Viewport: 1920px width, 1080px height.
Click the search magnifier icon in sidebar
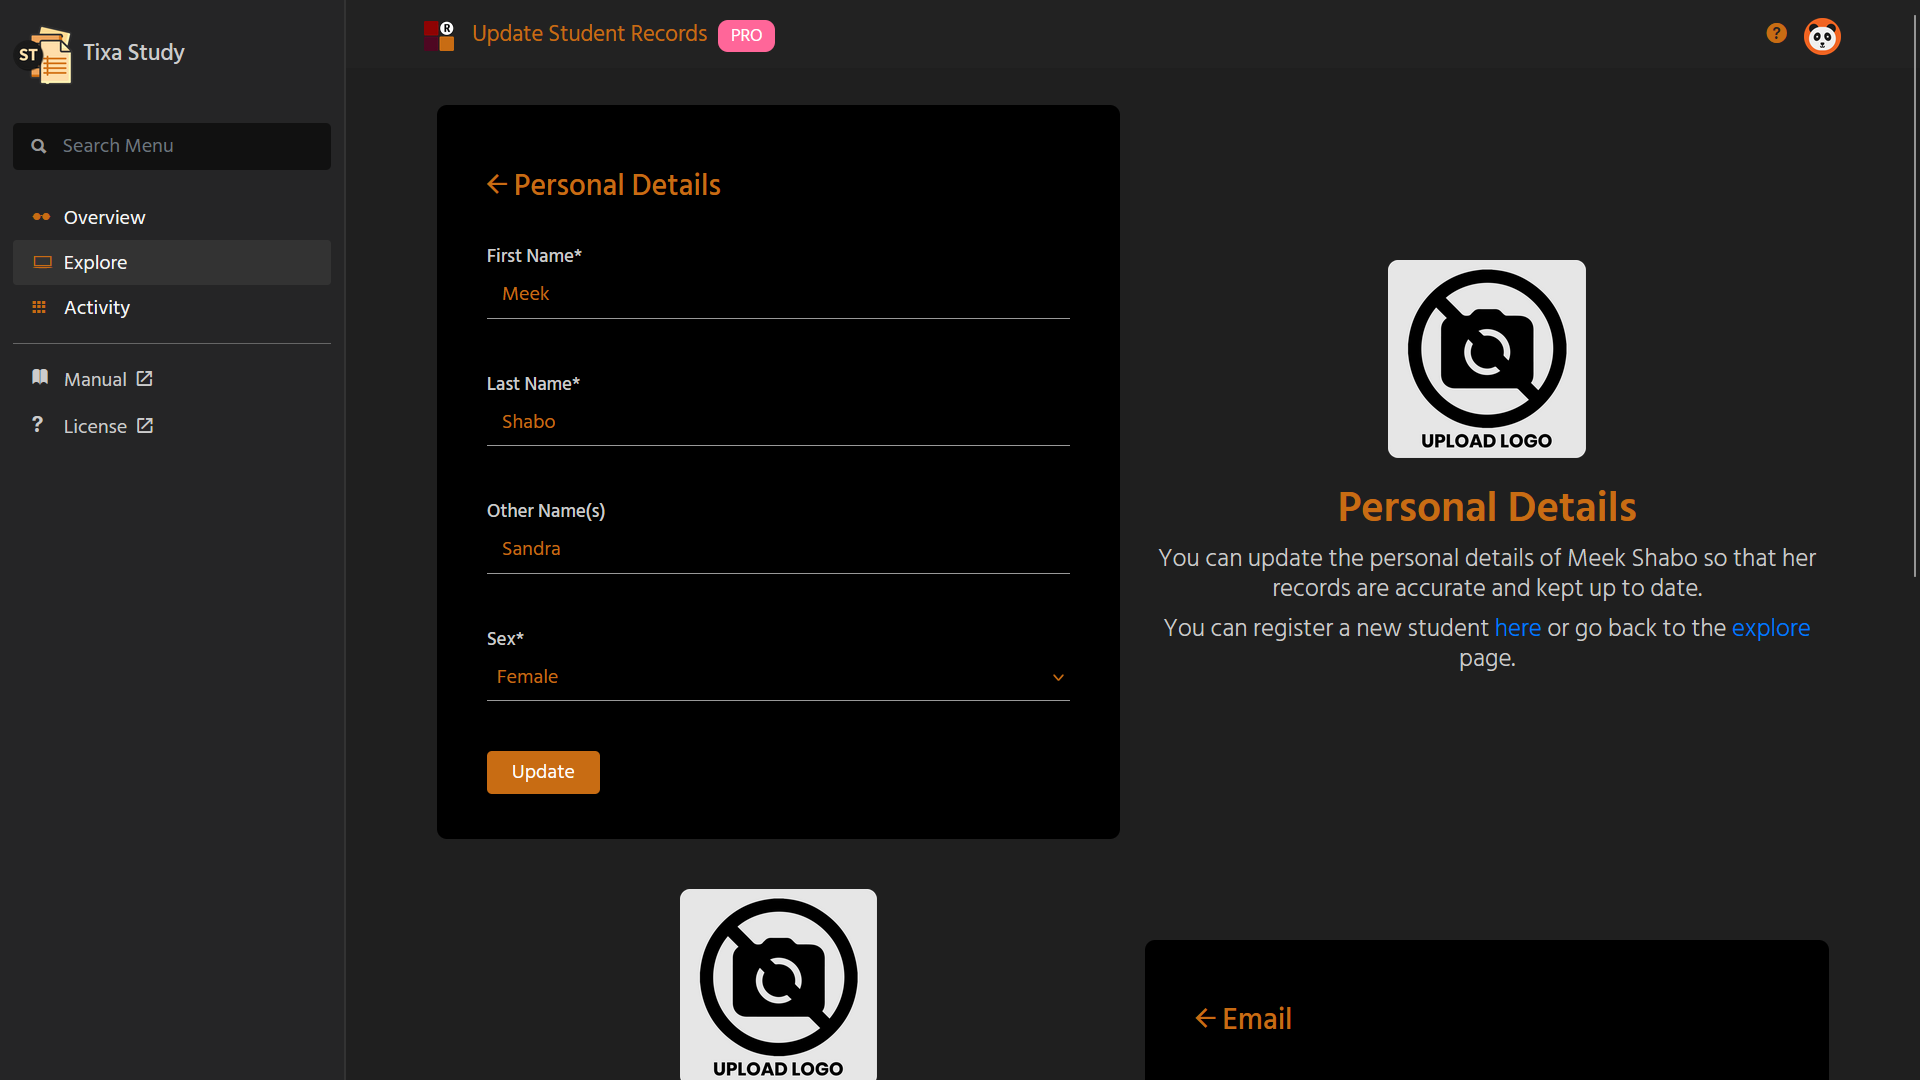[39, 146]
